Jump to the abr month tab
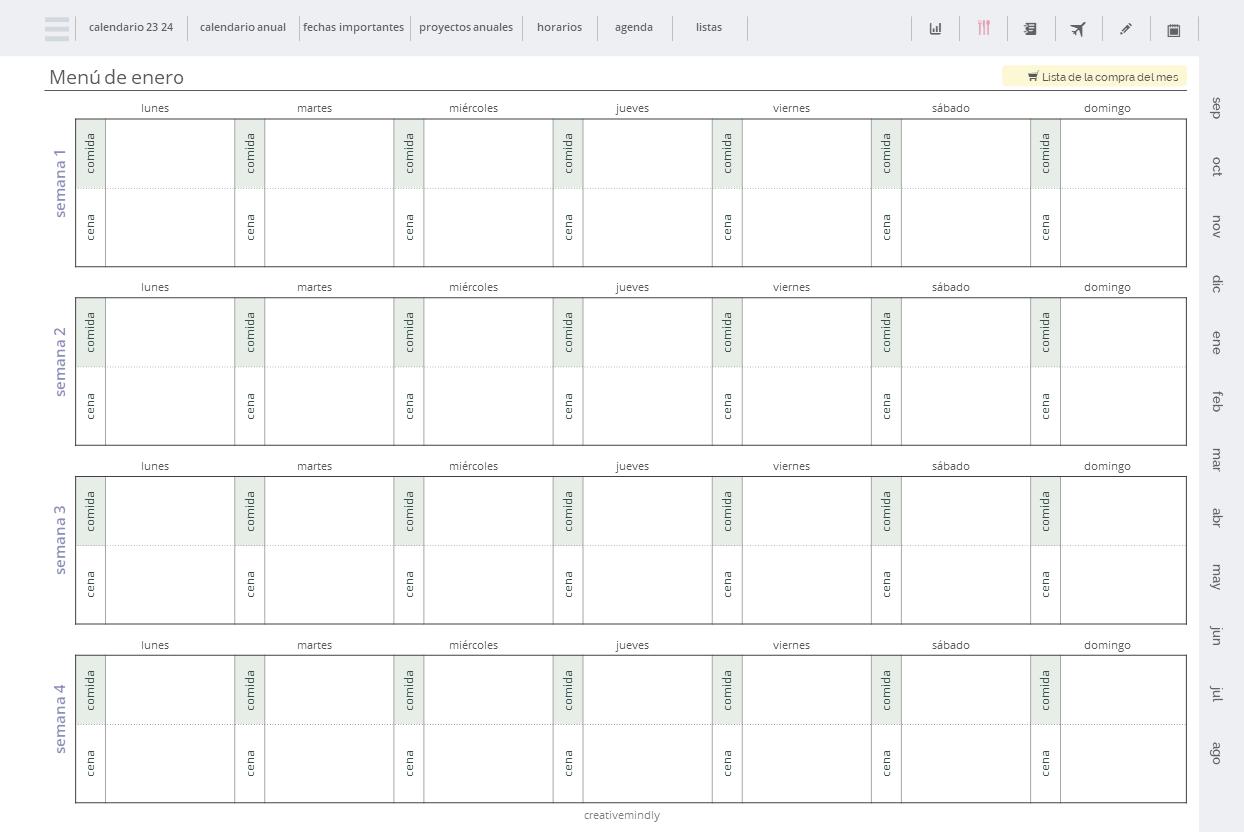This screenshot has width=1244, height=832. 1216,517
